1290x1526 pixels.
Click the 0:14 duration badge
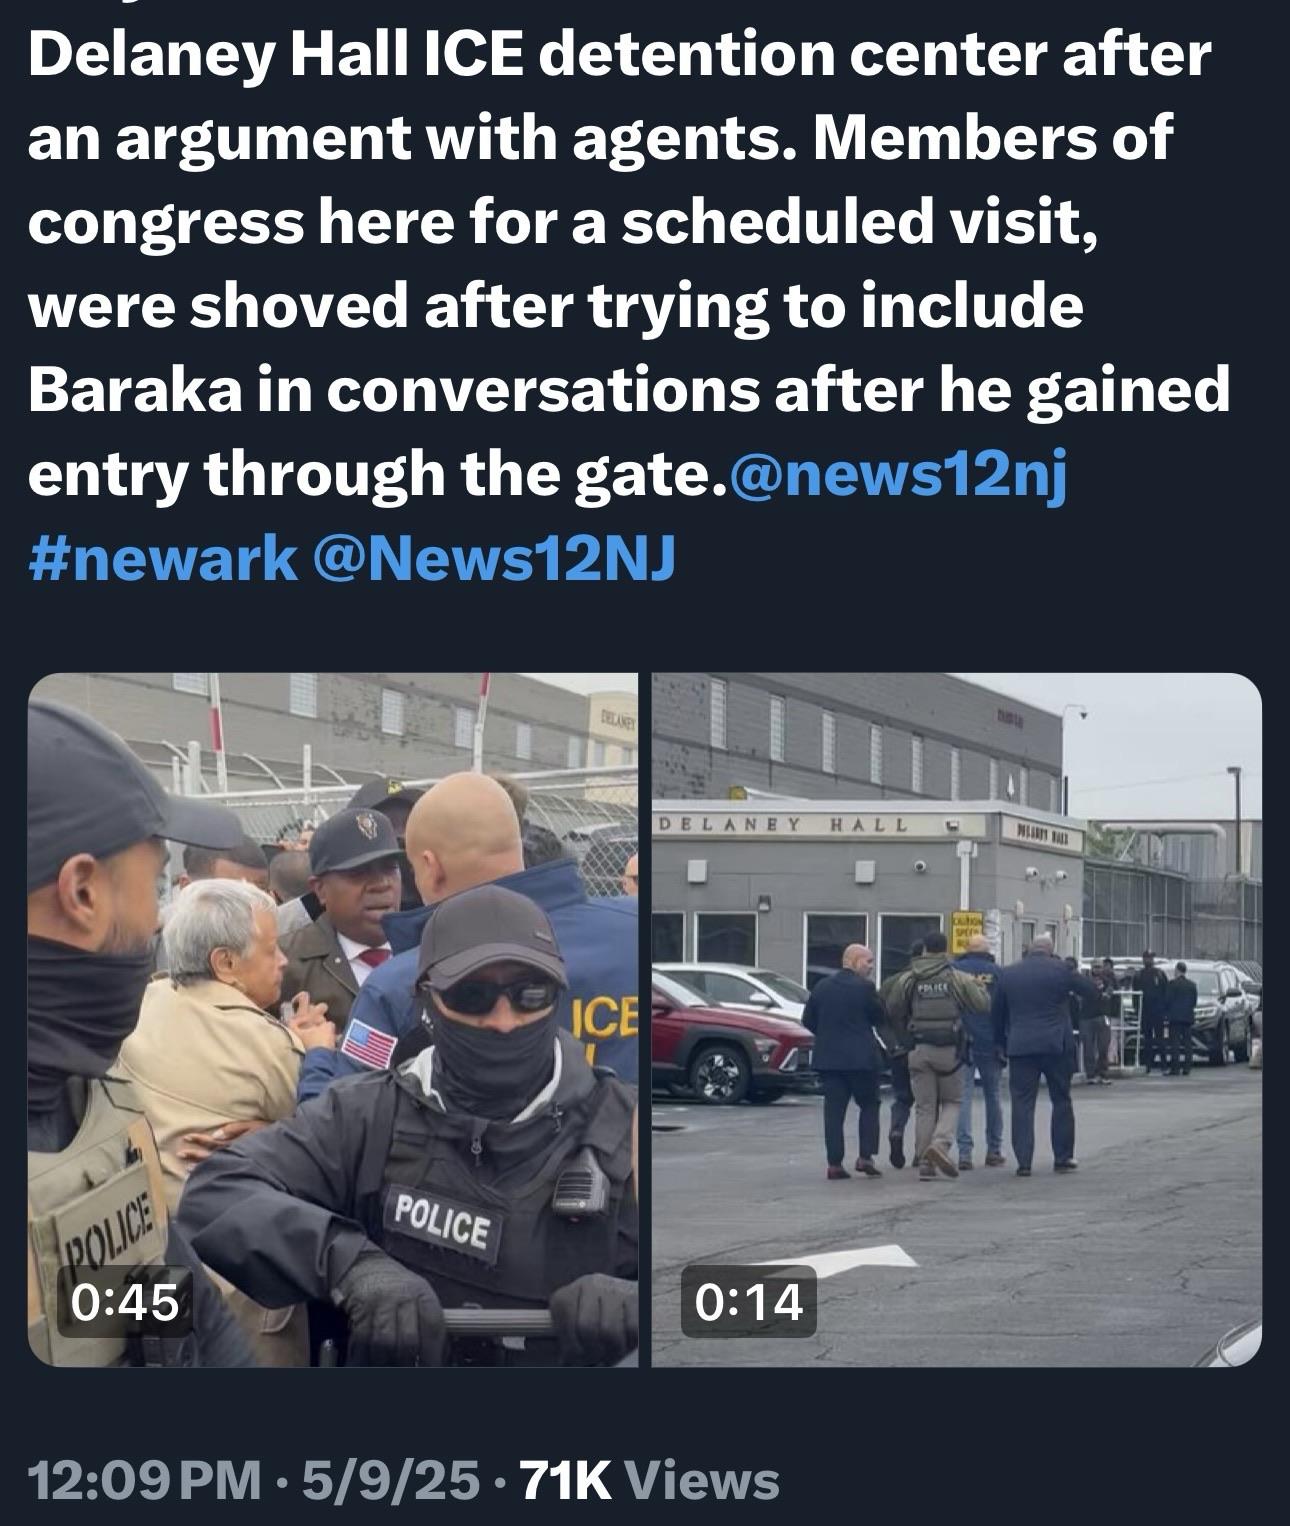(x=749, y=1301)
